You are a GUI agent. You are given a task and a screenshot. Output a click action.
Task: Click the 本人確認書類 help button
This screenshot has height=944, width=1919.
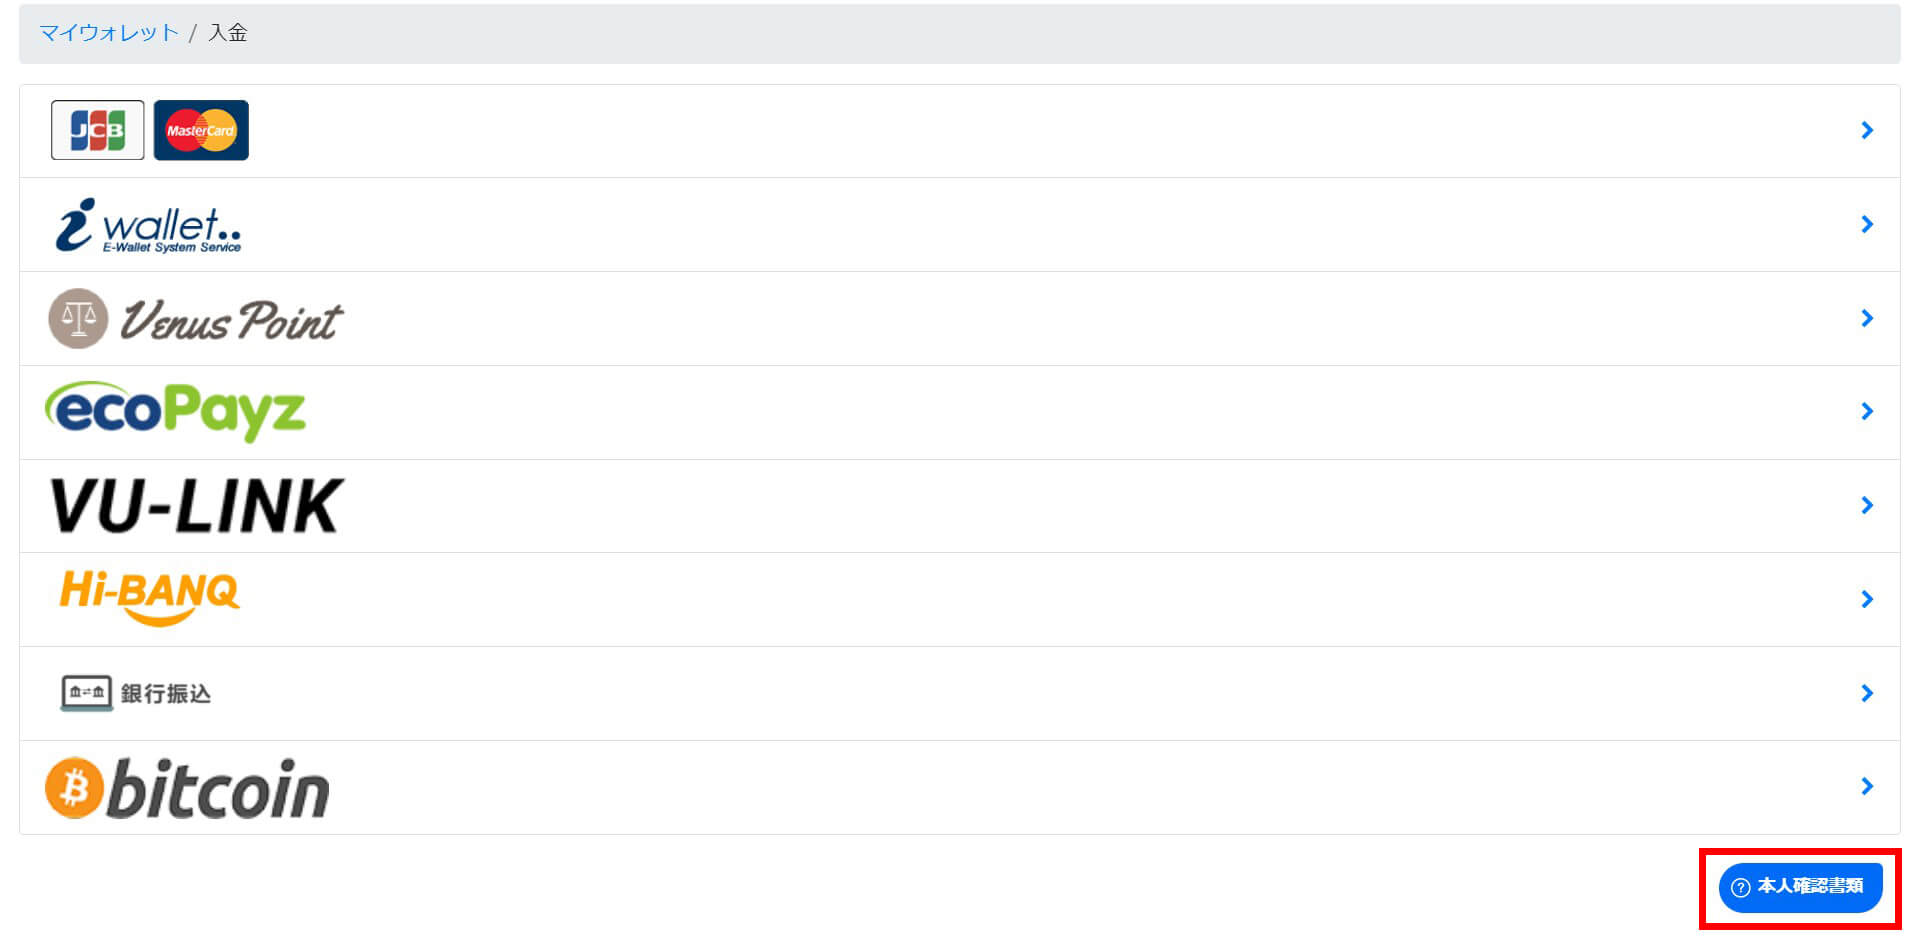pyautogui.click(x=1800, y=887)
